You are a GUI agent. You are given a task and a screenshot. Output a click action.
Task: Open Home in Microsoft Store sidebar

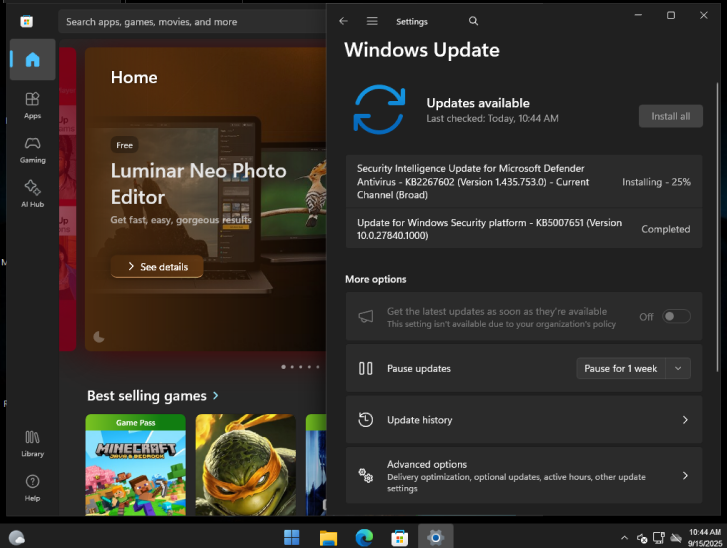pyautogui.click(x=32, y=59)
